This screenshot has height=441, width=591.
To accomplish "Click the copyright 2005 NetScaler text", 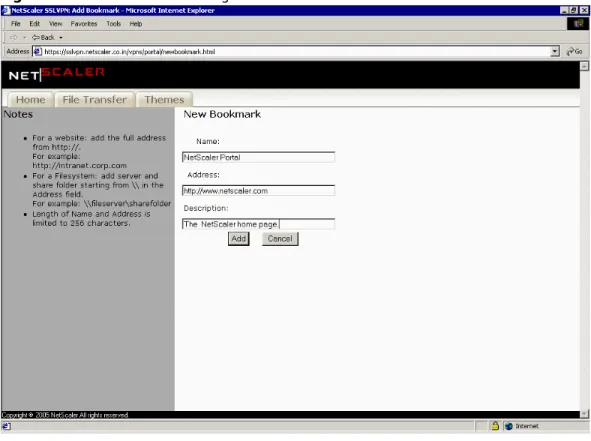I will point(65,415).
